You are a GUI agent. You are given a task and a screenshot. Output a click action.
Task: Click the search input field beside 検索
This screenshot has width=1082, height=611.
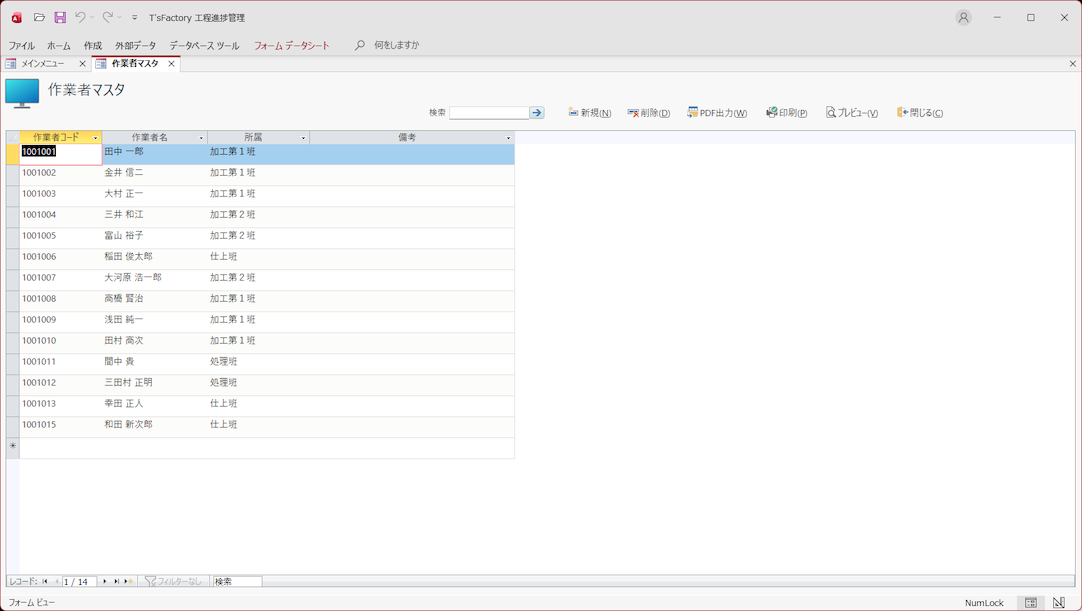[x=489, y=113]
